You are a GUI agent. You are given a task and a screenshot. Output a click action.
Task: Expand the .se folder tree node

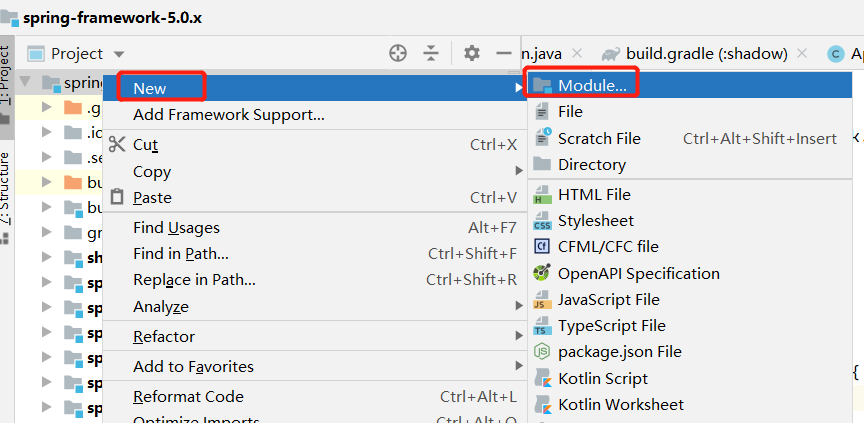(47, 158)
